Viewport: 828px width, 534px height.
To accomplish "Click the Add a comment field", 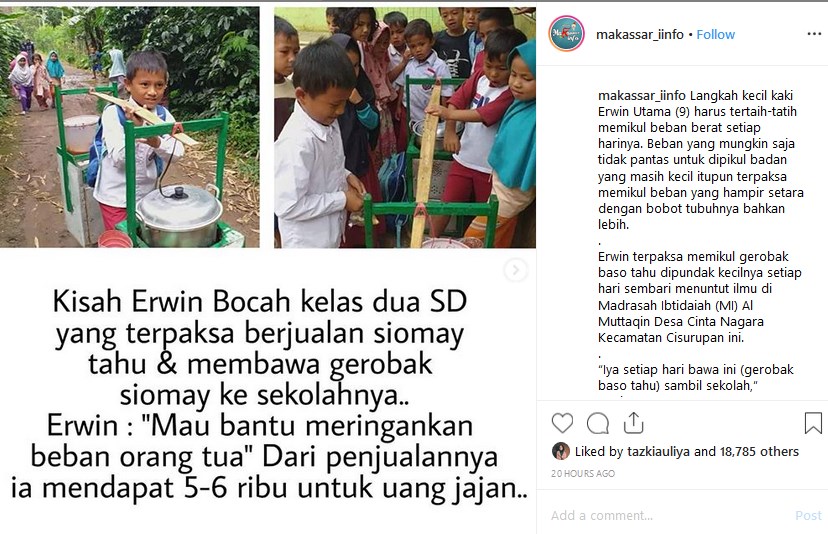I will pyautogui.click(x=668, y=515).
